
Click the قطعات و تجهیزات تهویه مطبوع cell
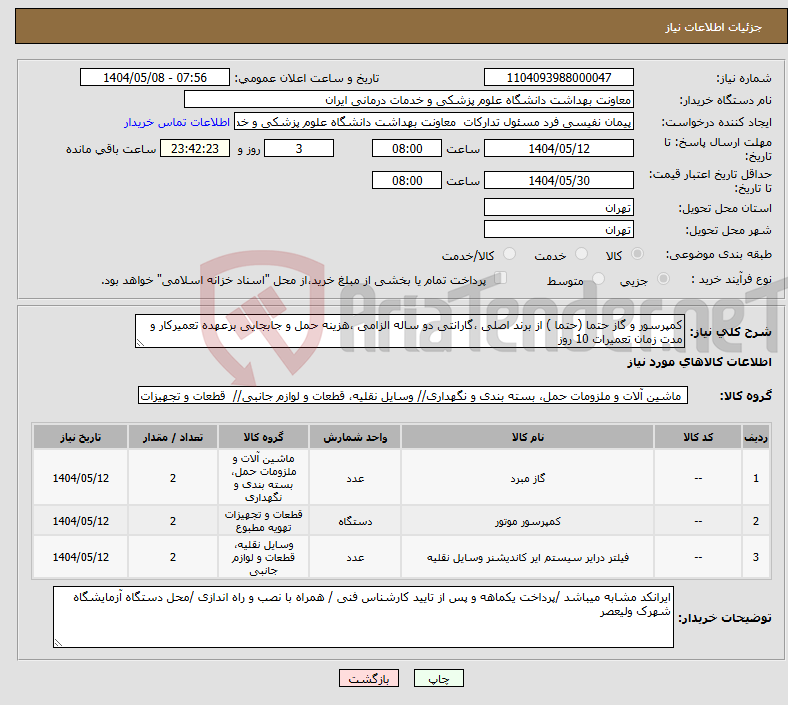click(x=263, y=521)
